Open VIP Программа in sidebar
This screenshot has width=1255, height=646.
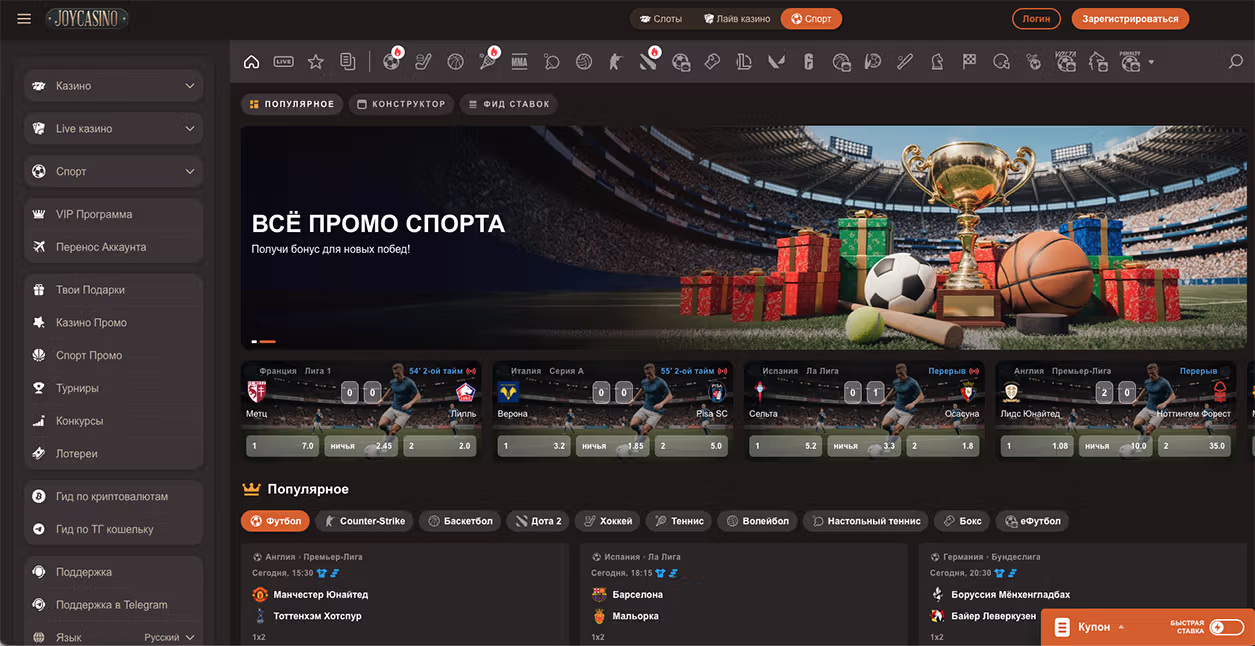point(113,214)
